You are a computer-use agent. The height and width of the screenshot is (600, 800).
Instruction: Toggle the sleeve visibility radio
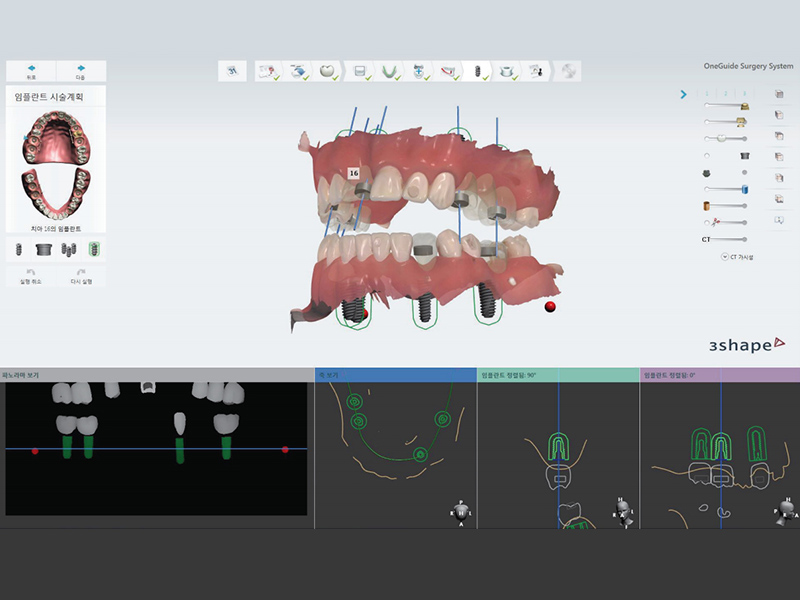[708, 155]
